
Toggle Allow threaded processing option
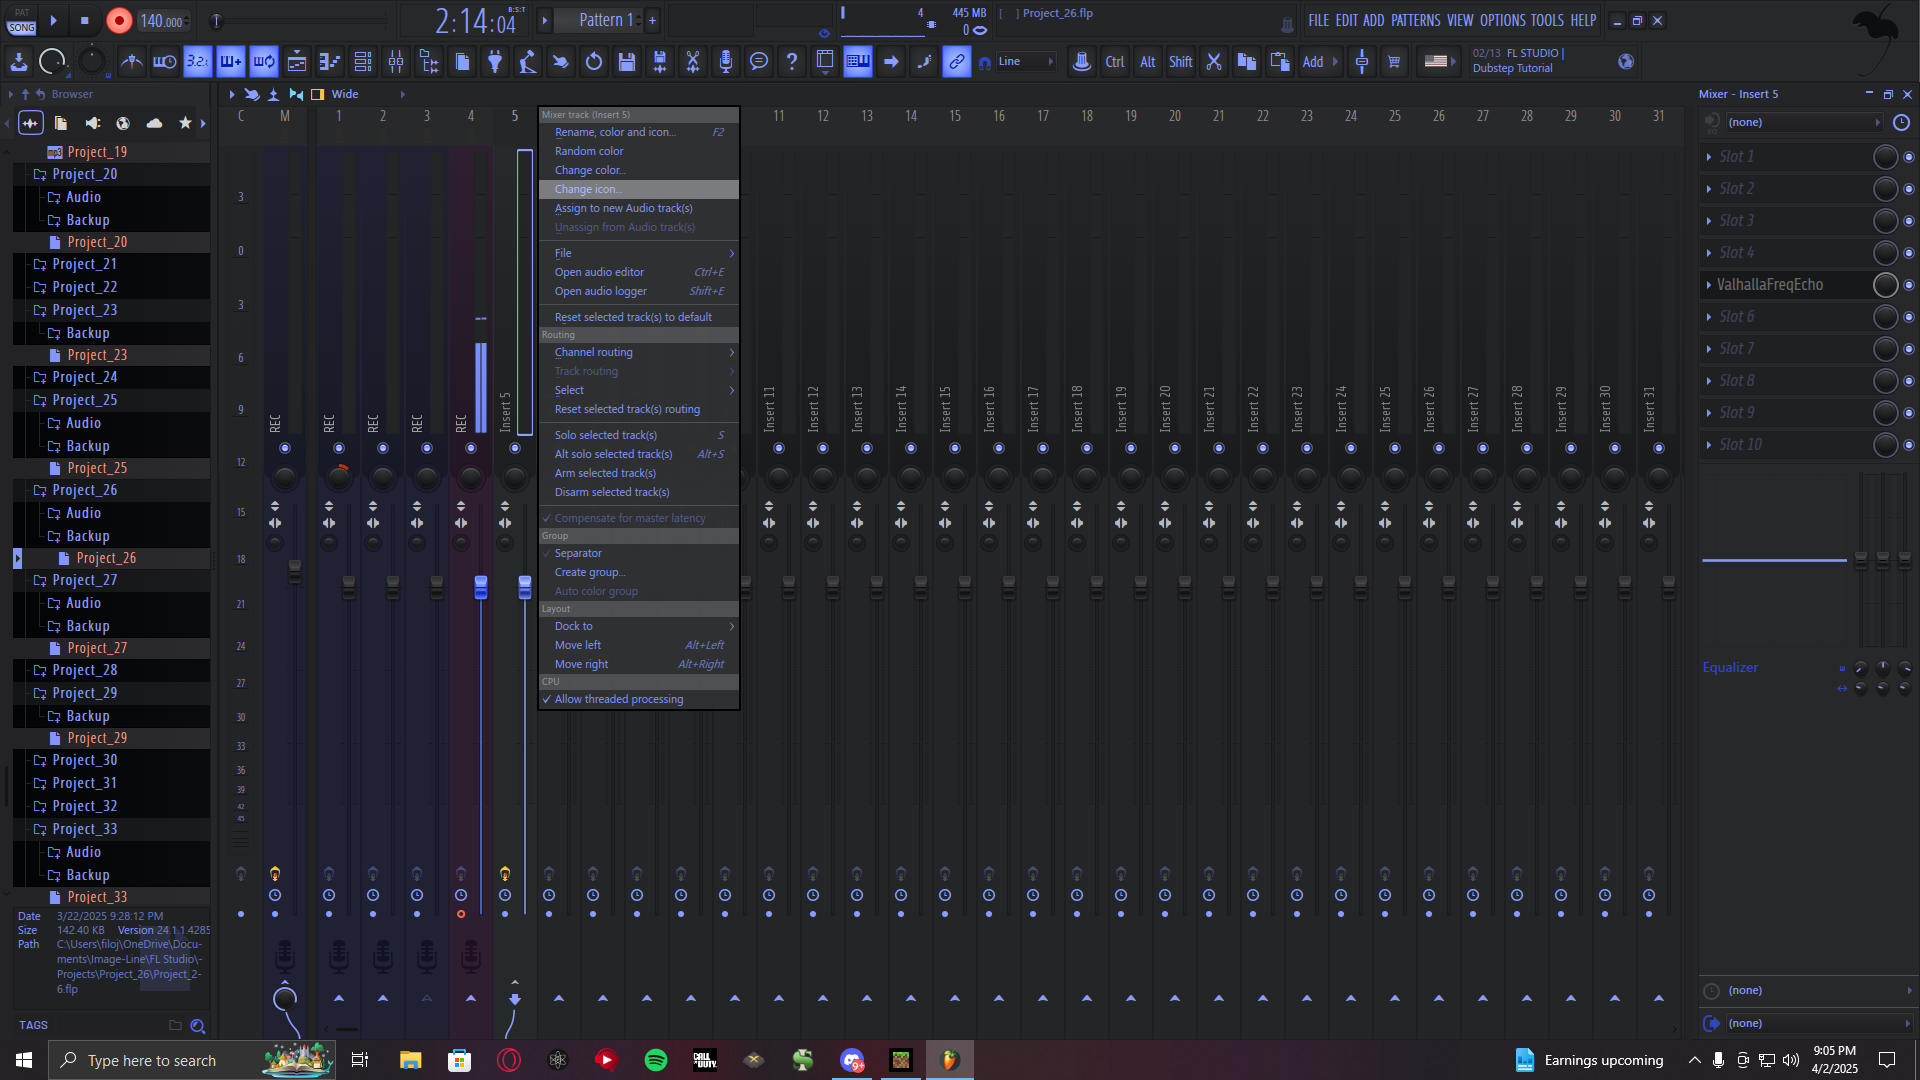coord(618,700)
